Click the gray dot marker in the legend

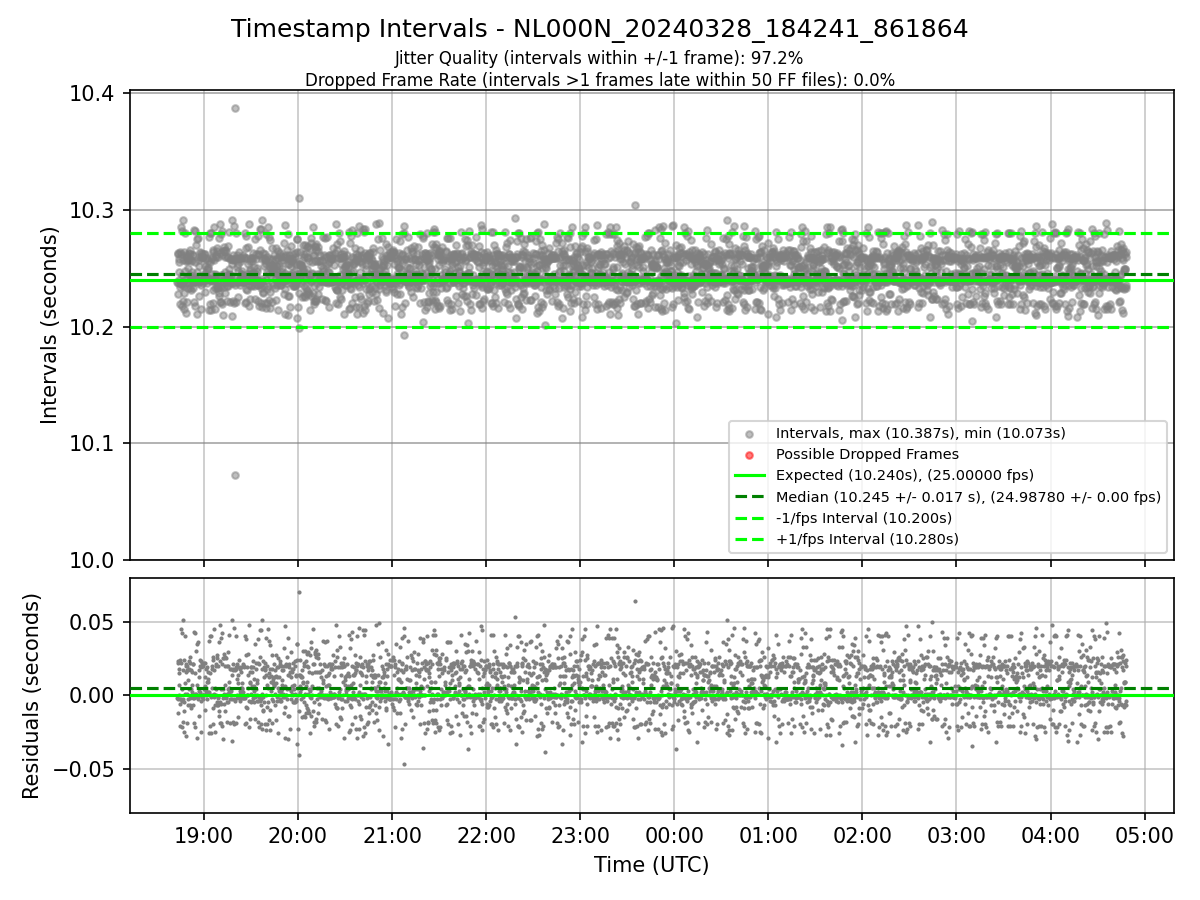(x=750, y=434)
